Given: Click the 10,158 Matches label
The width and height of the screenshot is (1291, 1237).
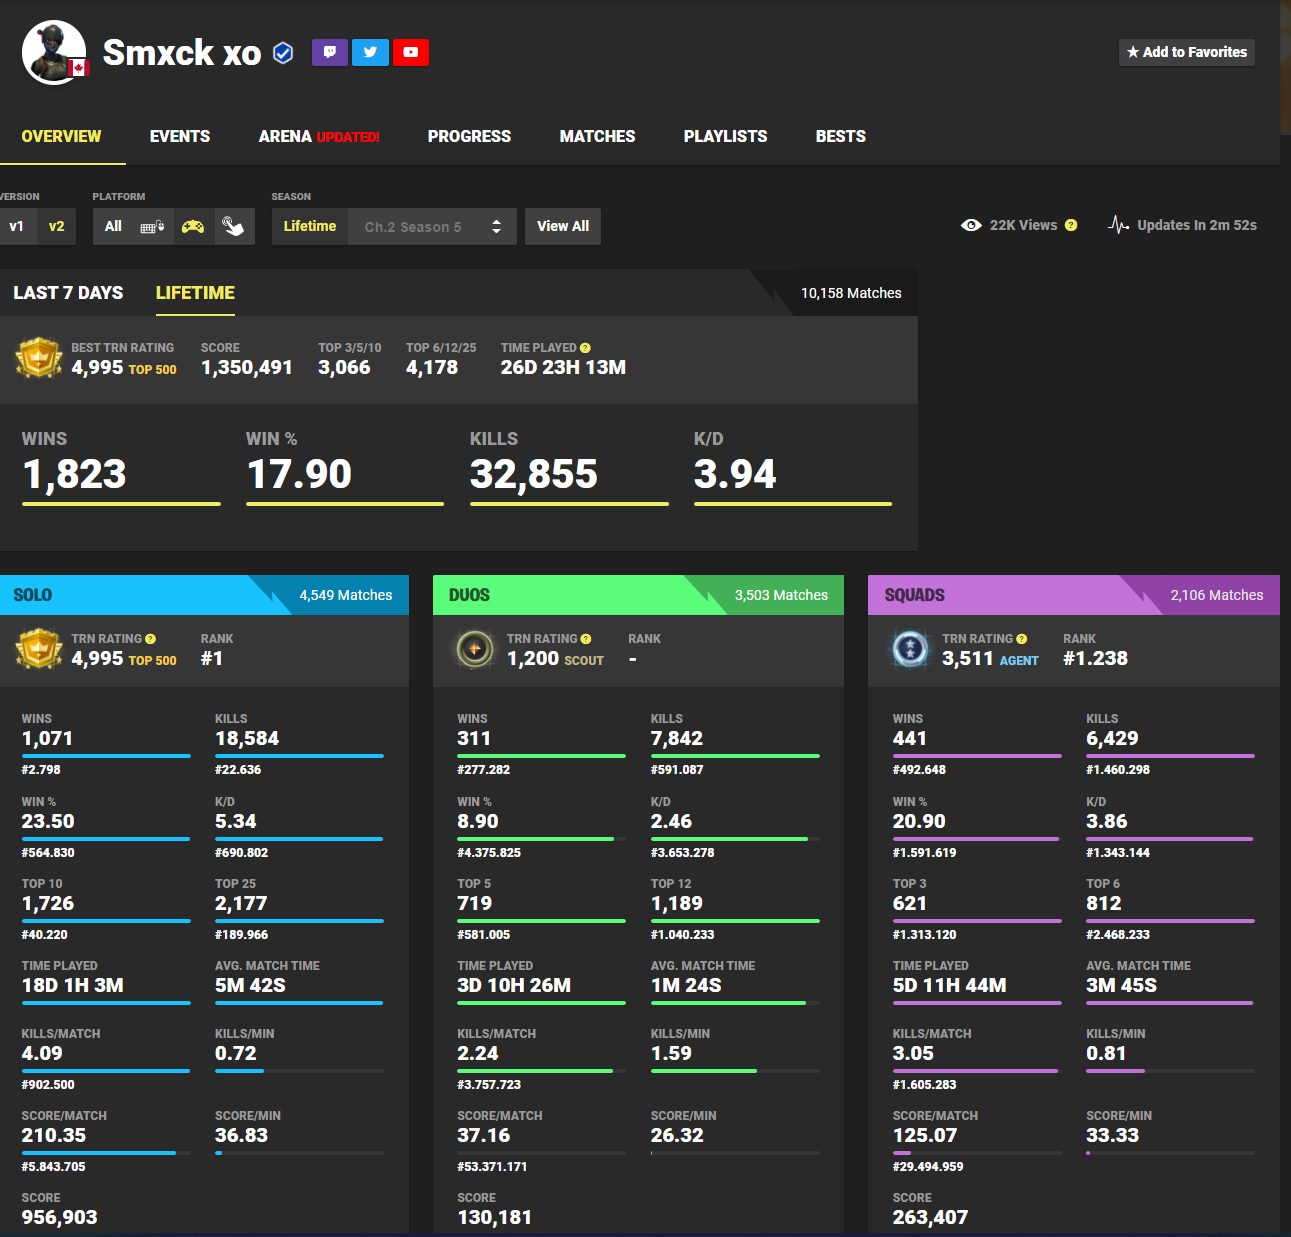Looking at the screenshot, I should (851, 293).
